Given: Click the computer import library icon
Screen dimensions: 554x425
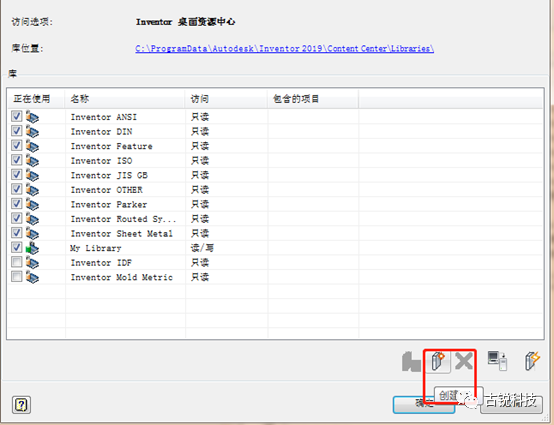Looking at the screenshot, I should coord(497,361).
